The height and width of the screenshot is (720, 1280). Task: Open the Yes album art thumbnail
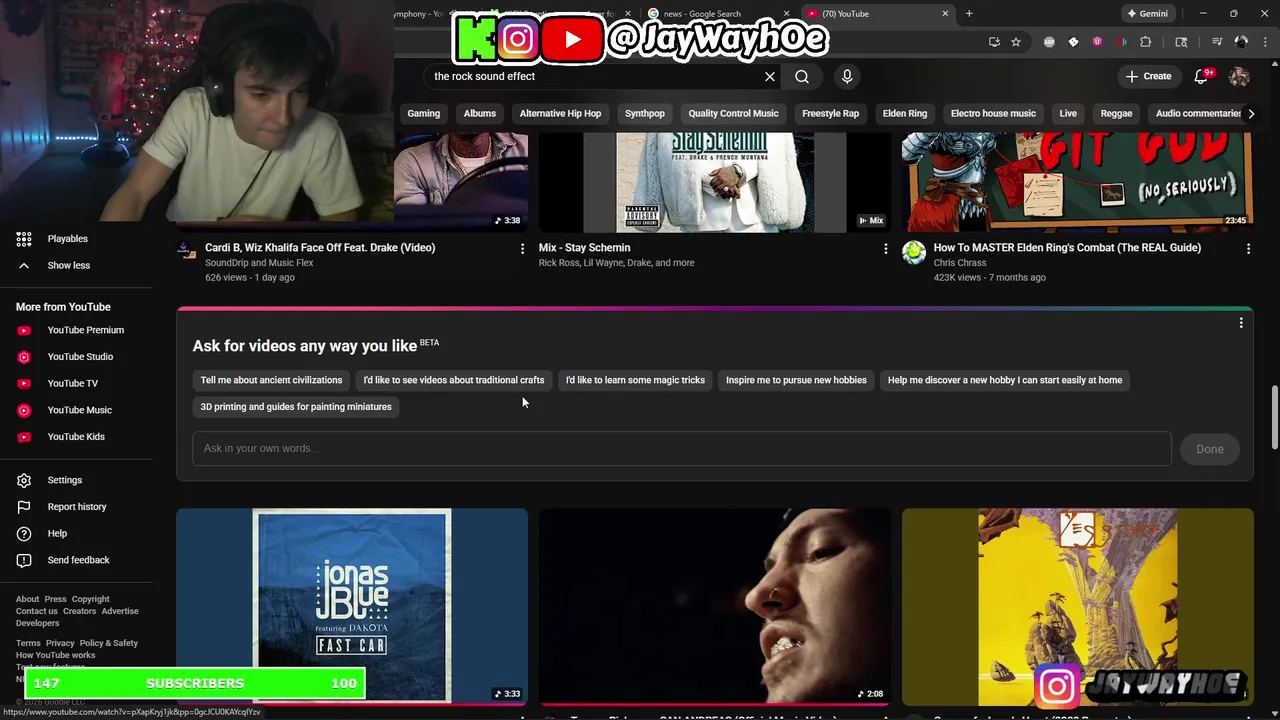point(1077,606)
